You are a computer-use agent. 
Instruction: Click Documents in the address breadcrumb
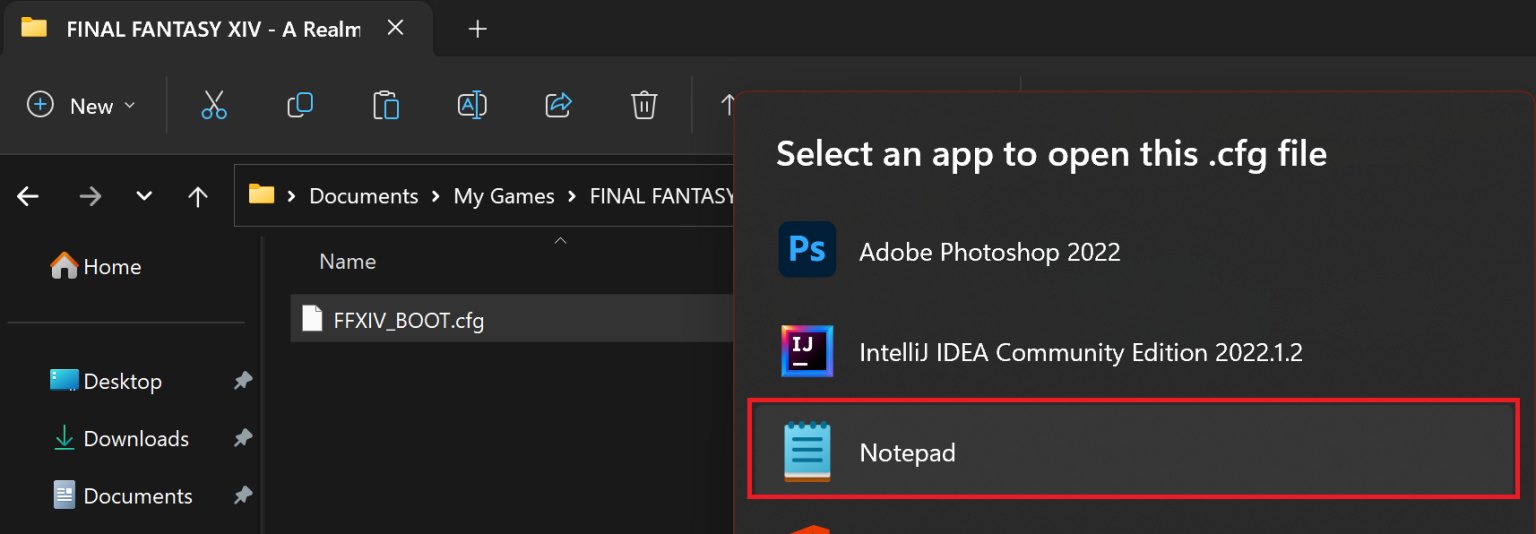(364, 196)
